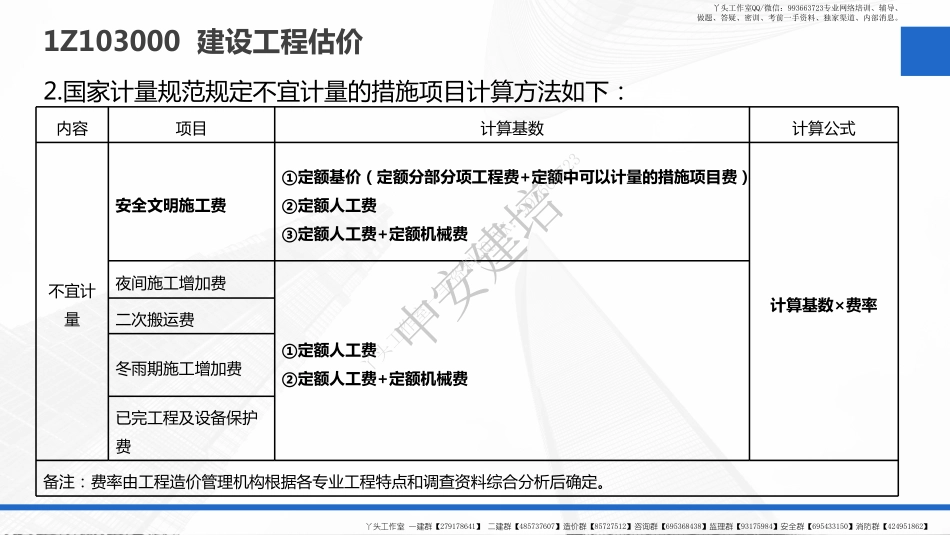950x535 pixels.
Task: Select the "内容" column header
Action: (x=72, y=128)
